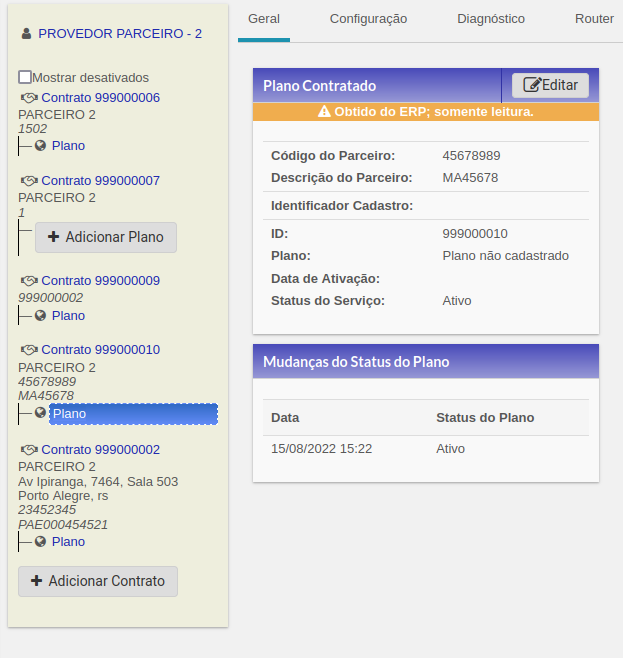623x658 pixels.
Task: Click 999000002 italic text under Contrato 999000009
Action: click(50, 298)
